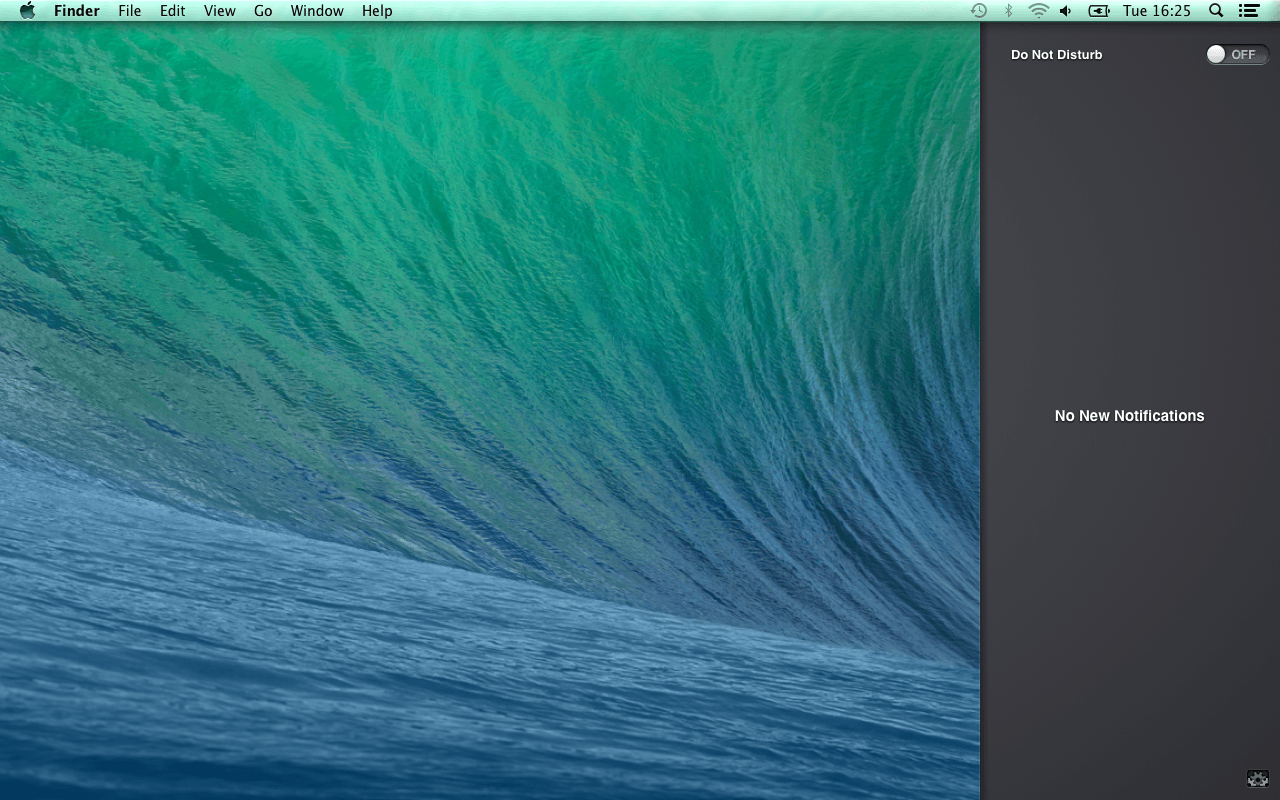Close Notification Center via list icon
The image size is (1280, 800).
point(1248,11)
